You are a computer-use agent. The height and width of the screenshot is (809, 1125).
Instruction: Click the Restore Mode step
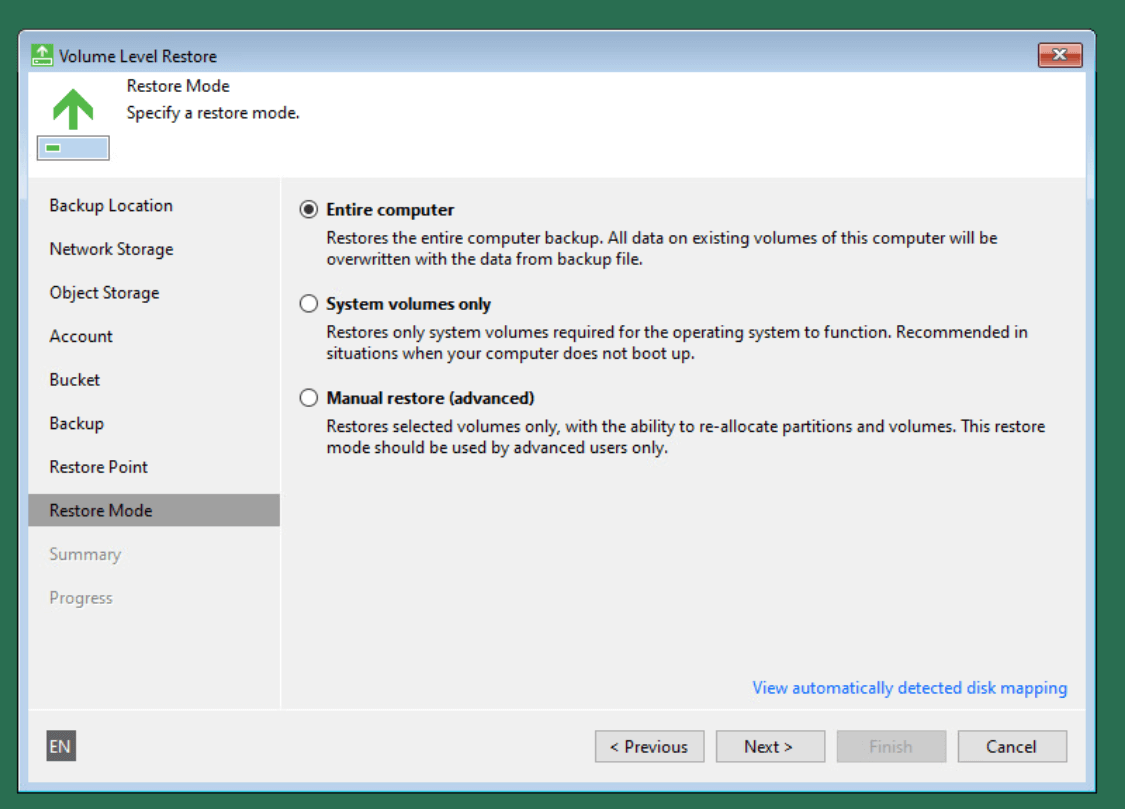pyautogui.click(x=101, y=510)
